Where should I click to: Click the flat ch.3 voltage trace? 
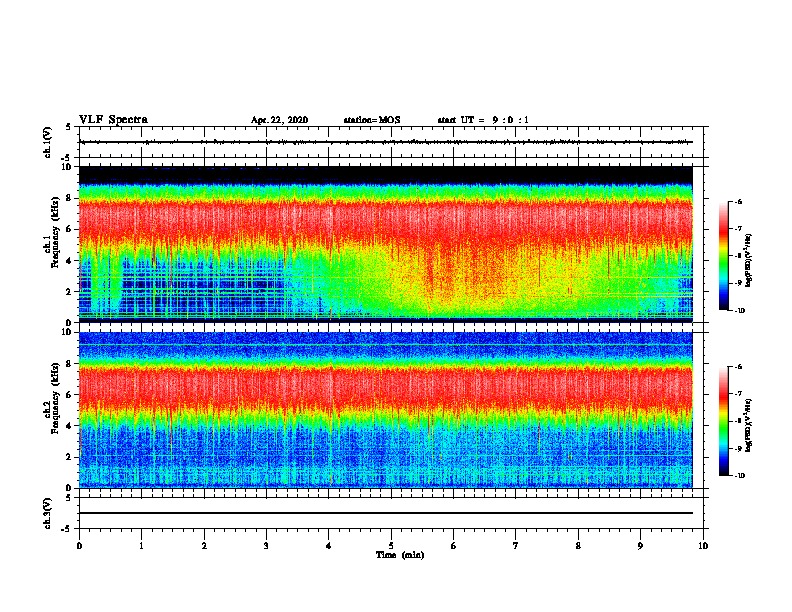pyautogui.click(x=386, y=513)
